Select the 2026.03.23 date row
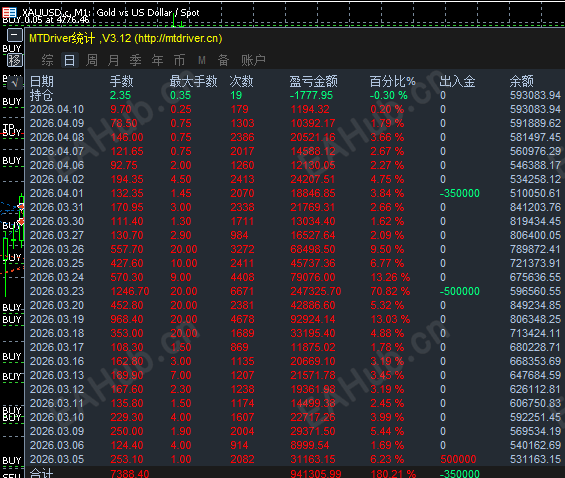The height and width of the screenshot is (478, 565). (57, 291)
